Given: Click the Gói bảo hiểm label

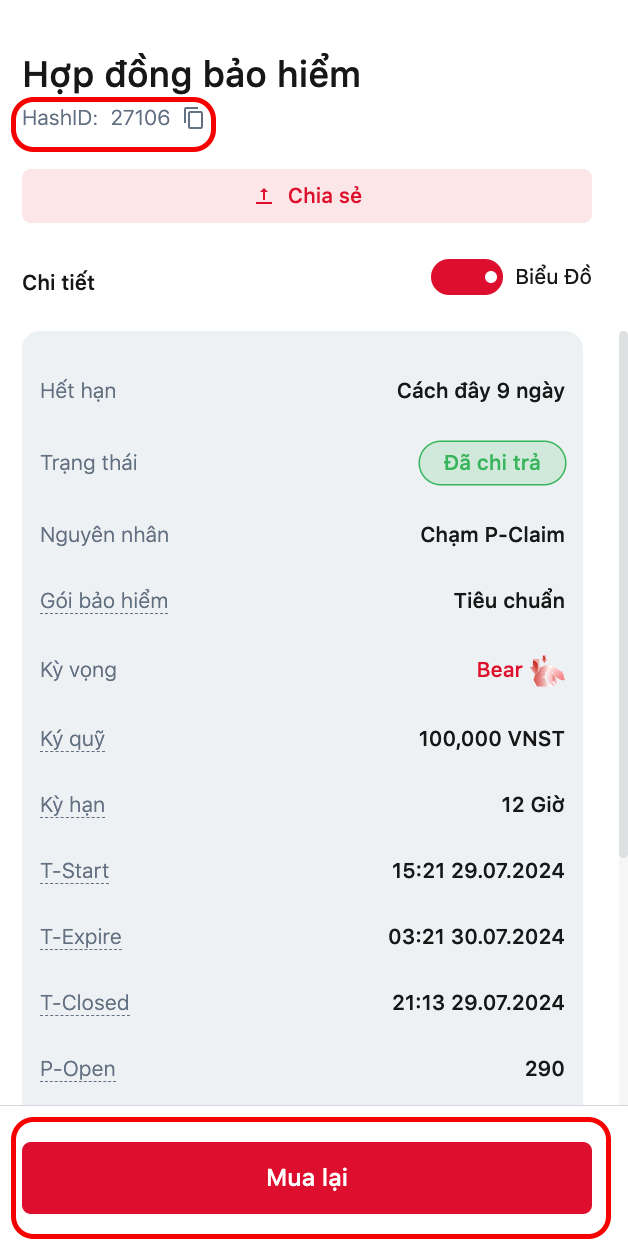Looking at the screenshot, I should (104, 601).
